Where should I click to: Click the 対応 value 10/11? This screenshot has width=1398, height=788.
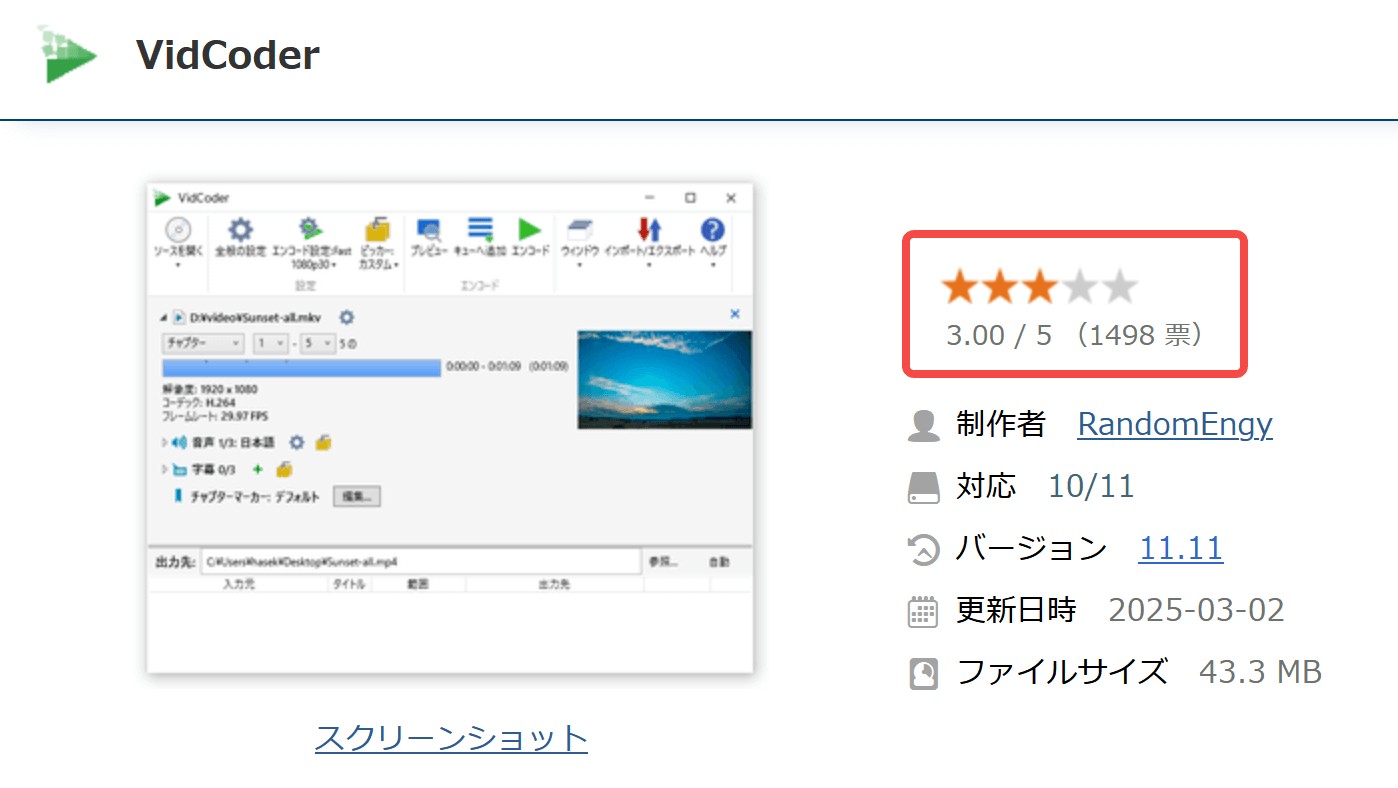coord(1091,487)
